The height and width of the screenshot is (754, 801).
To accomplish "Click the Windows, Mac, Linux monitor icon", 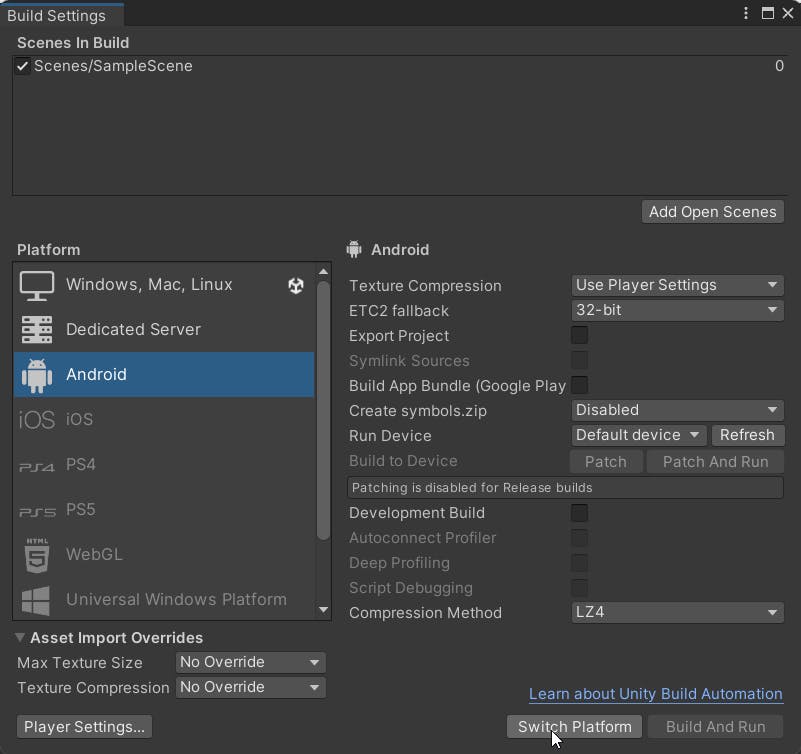I will (x=37, y=285).
